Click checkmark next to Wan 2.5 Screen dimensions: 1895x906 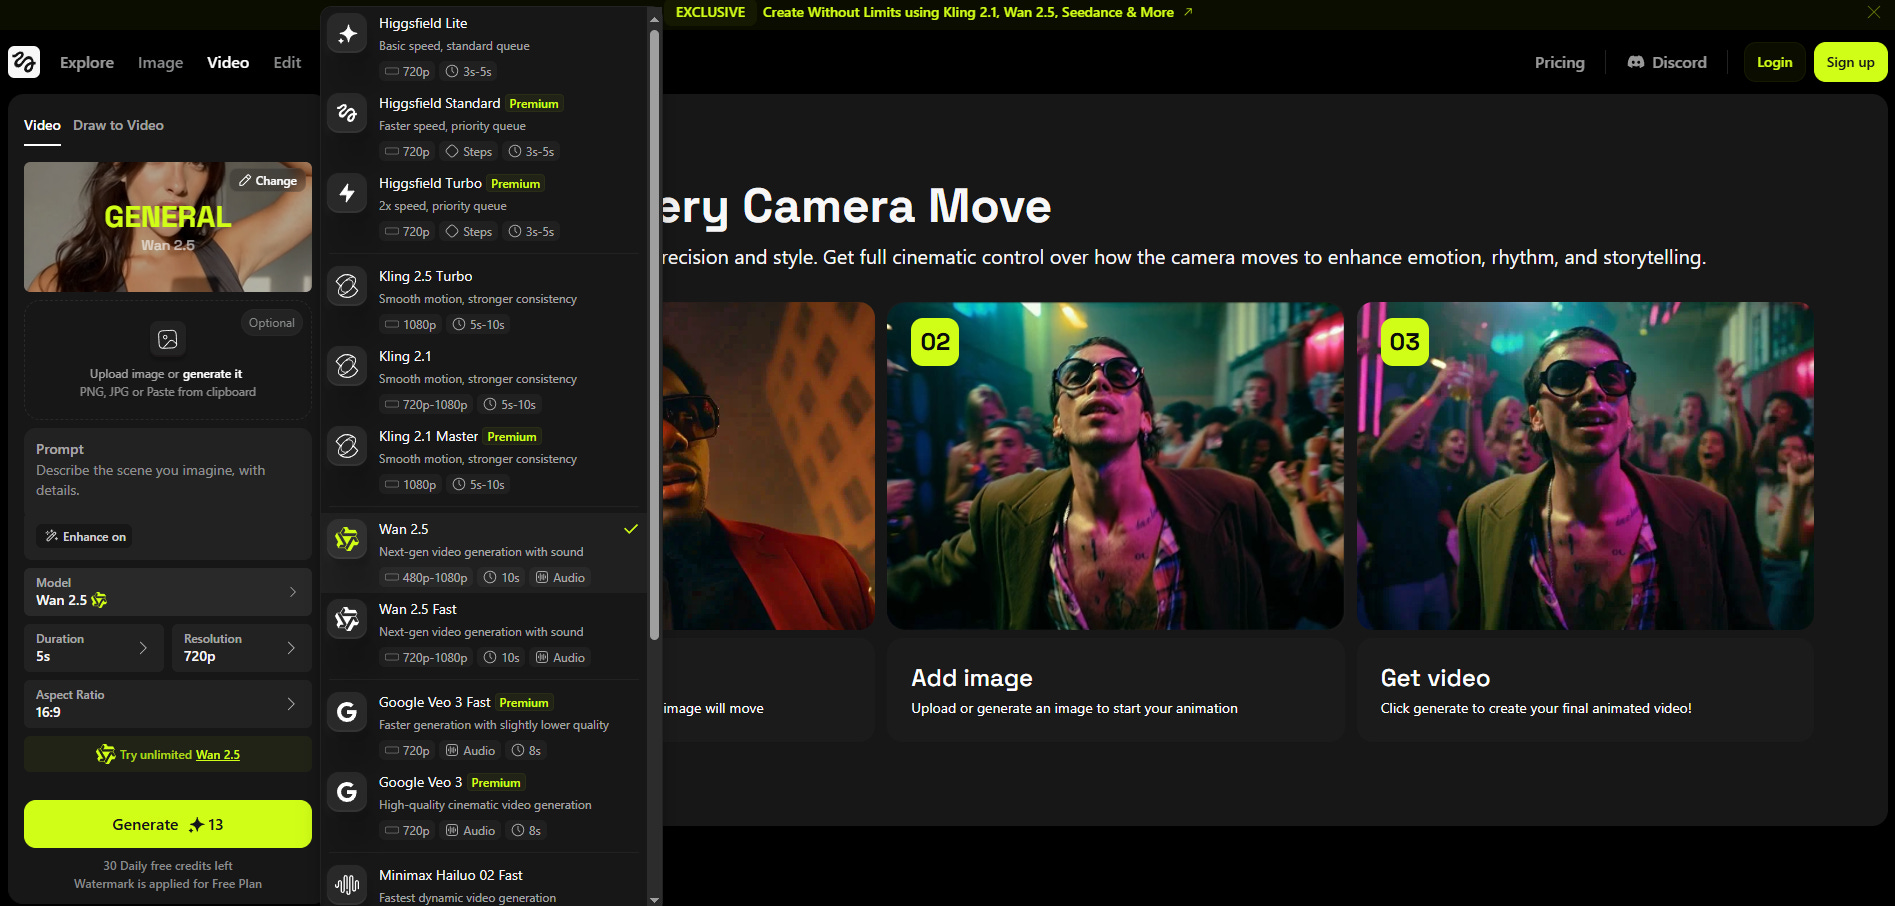(631, 529)
